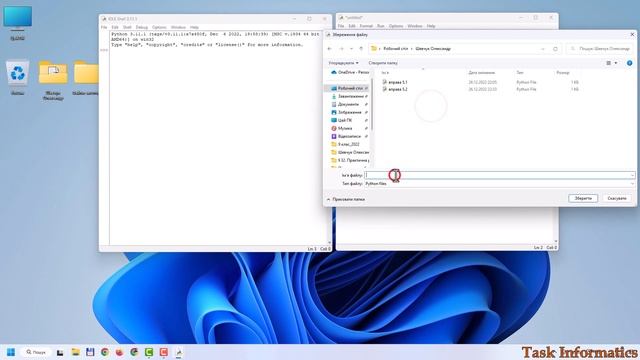Select OneDrive in the navigation pane
Screen dimensions: 640x360
pyautogui.click(x=350, y=72)
